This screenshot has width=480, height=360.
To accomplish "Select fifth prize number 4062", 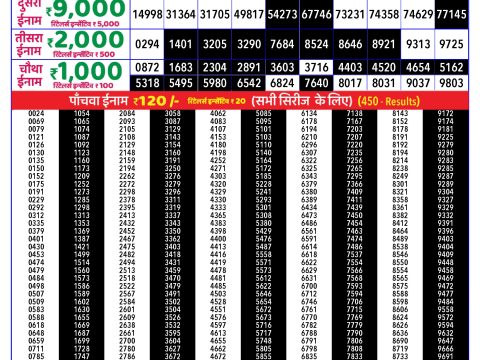I will (x=218, y=113).
